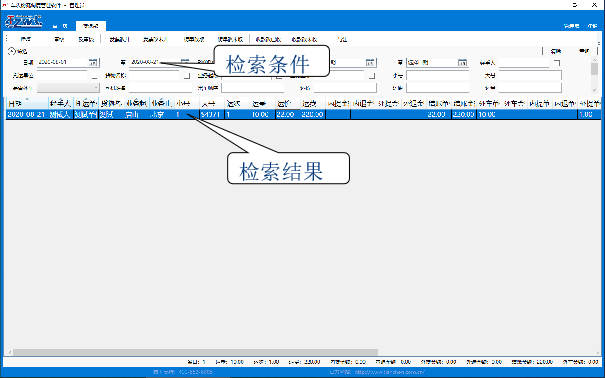The image size is (605, 378).
Task: Click the filter panel scroll-down arrow
Action: pos(595,90)
